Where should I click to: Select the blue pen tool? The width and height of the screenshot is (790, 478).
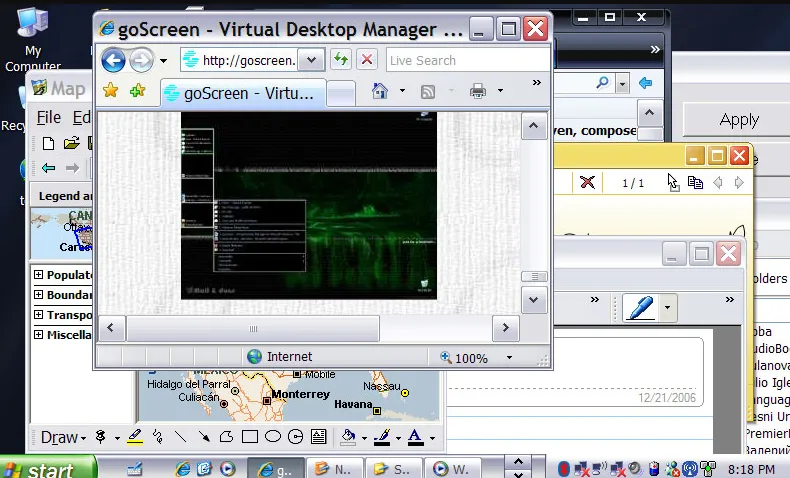click(641, 307)
